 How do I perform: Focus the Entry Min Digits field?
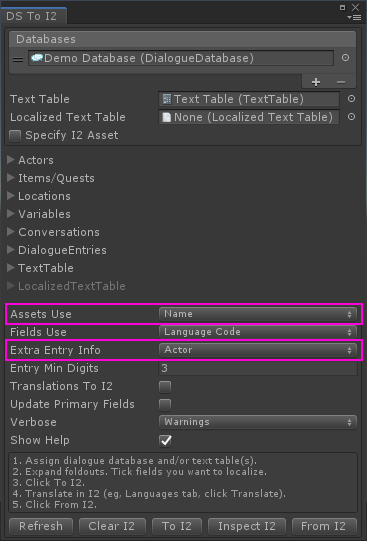(x=258, y=368)
